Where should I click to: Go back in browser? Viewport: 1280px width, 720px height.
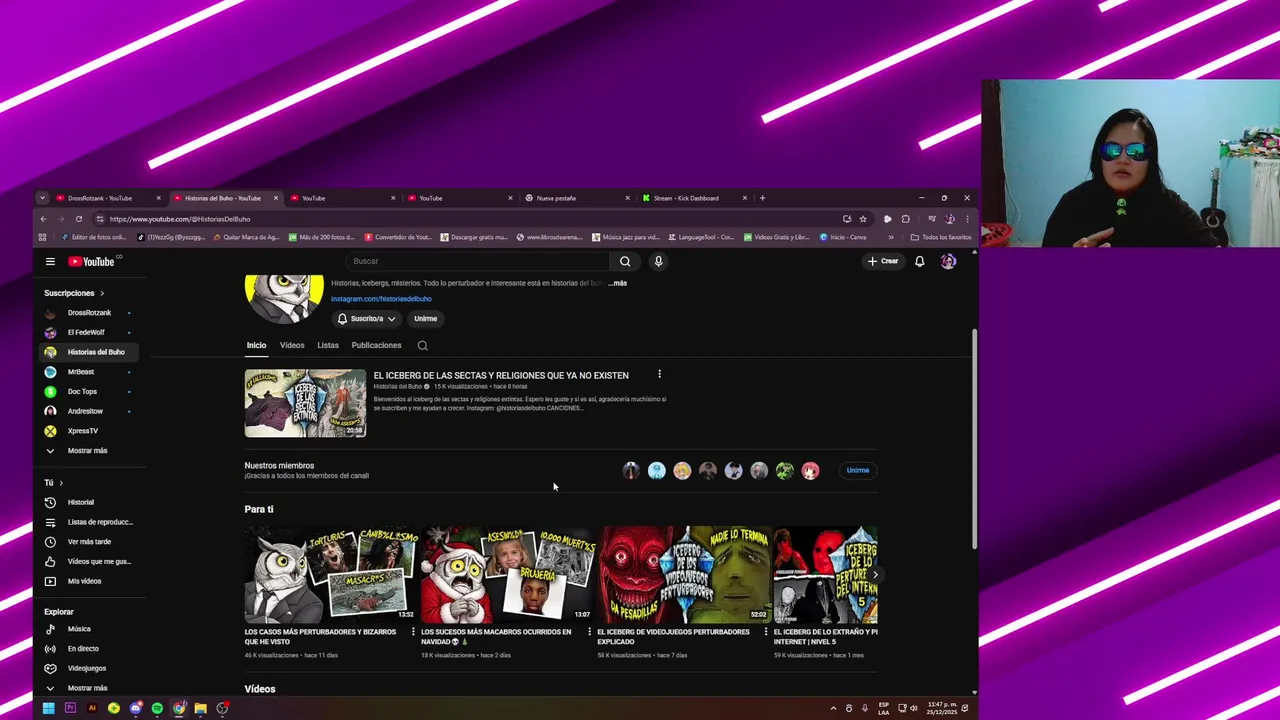click(43, 219)
